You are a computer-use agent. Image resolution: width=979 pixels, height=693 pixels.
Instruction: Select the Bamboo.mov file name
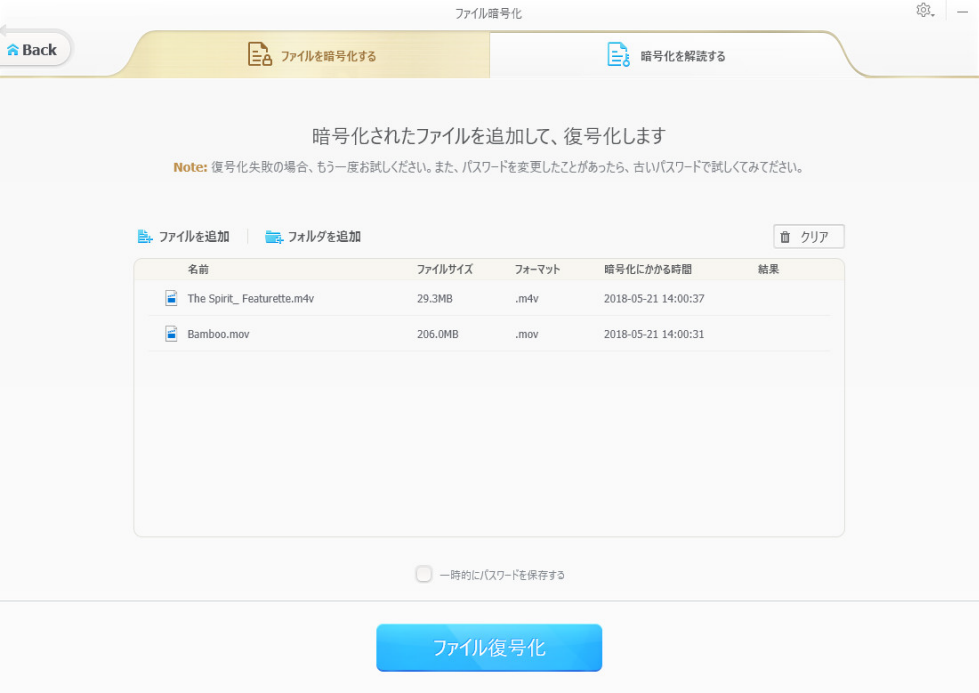tap(218, 334)
